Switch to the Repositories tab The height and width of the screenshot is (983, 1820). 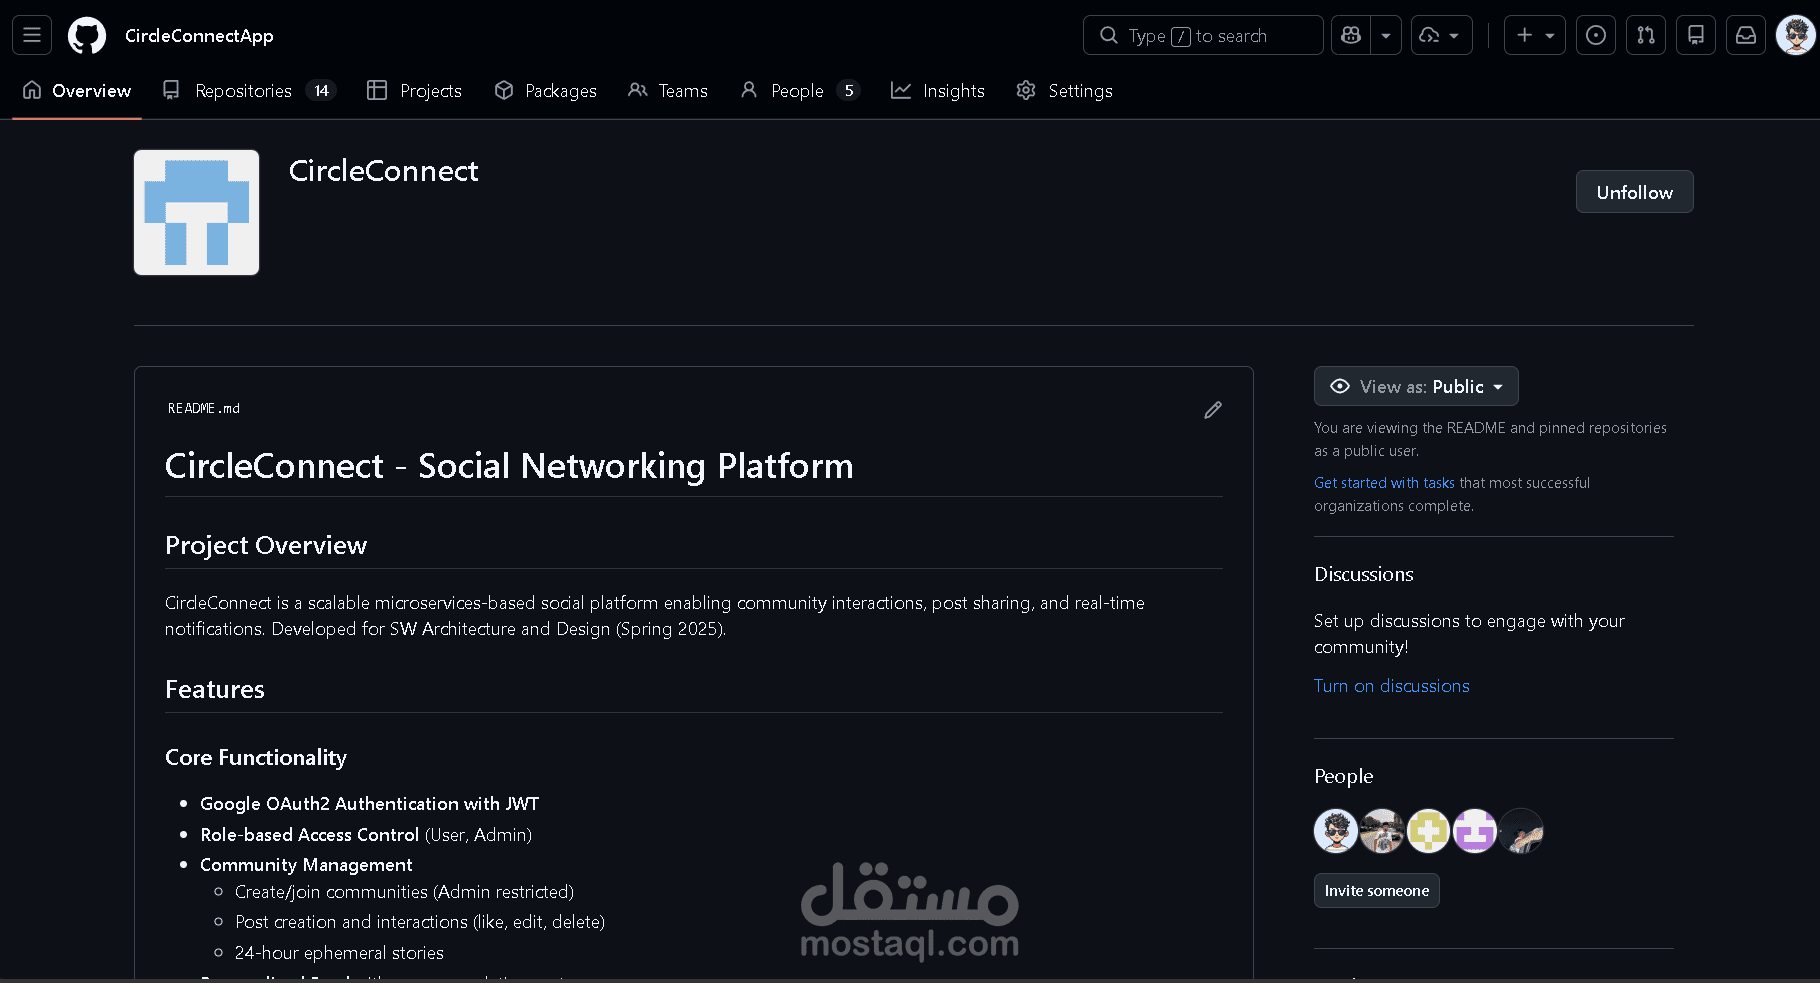[x=249, y=91]
